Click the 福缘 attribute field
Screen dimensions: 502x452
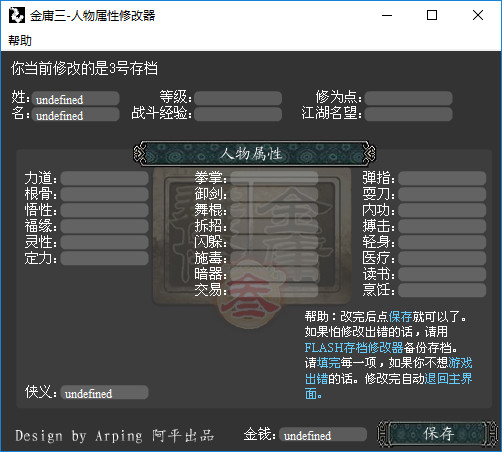pyautogui.click(x=104, y=226)
